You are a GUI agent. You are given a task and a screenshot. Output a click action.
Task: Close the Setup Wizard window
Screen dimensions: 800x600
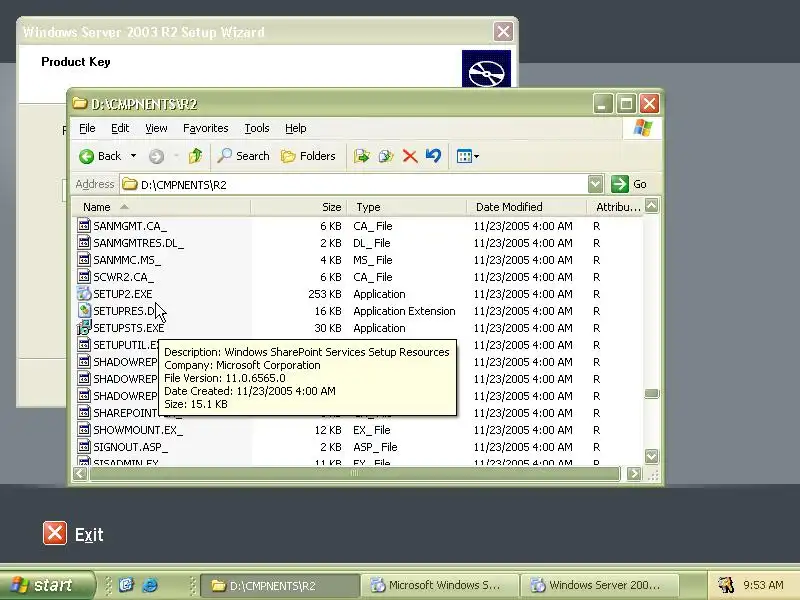(x=503, y=32)
